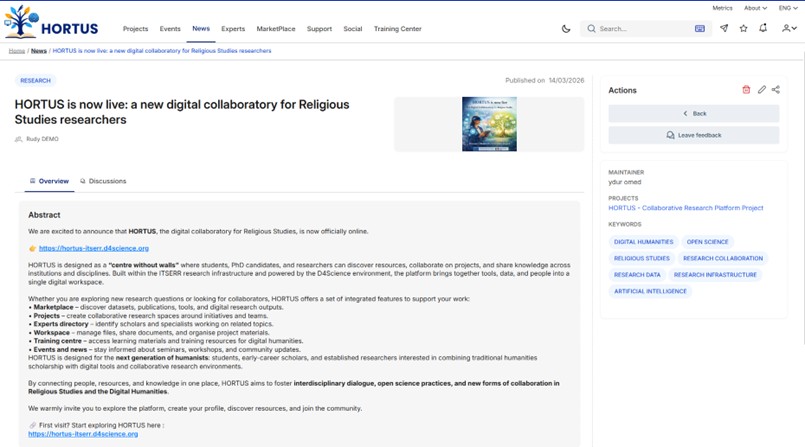
Task: Share news via share icon
Action: [776, 90]
